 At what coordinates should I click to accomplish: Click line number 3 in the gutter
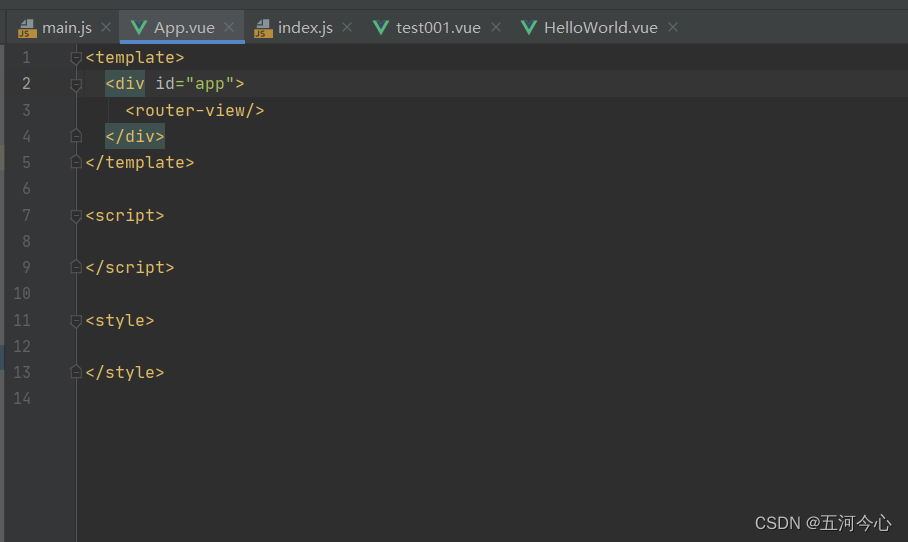point(26,110)
